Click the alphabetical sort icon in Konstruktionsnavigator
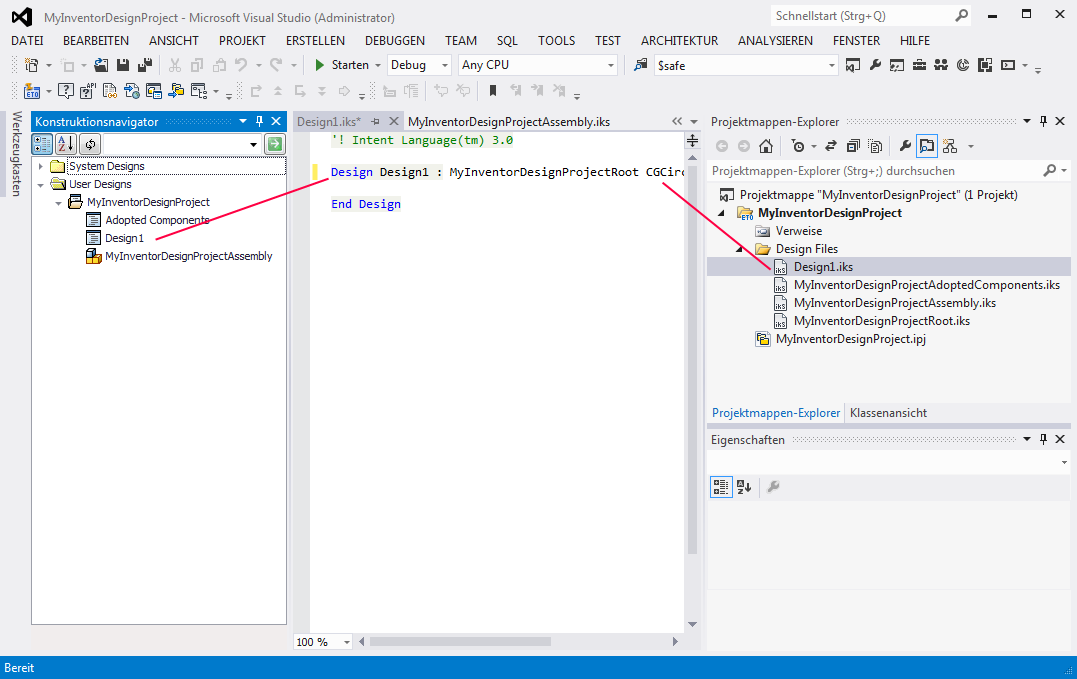 coord(66,144)
